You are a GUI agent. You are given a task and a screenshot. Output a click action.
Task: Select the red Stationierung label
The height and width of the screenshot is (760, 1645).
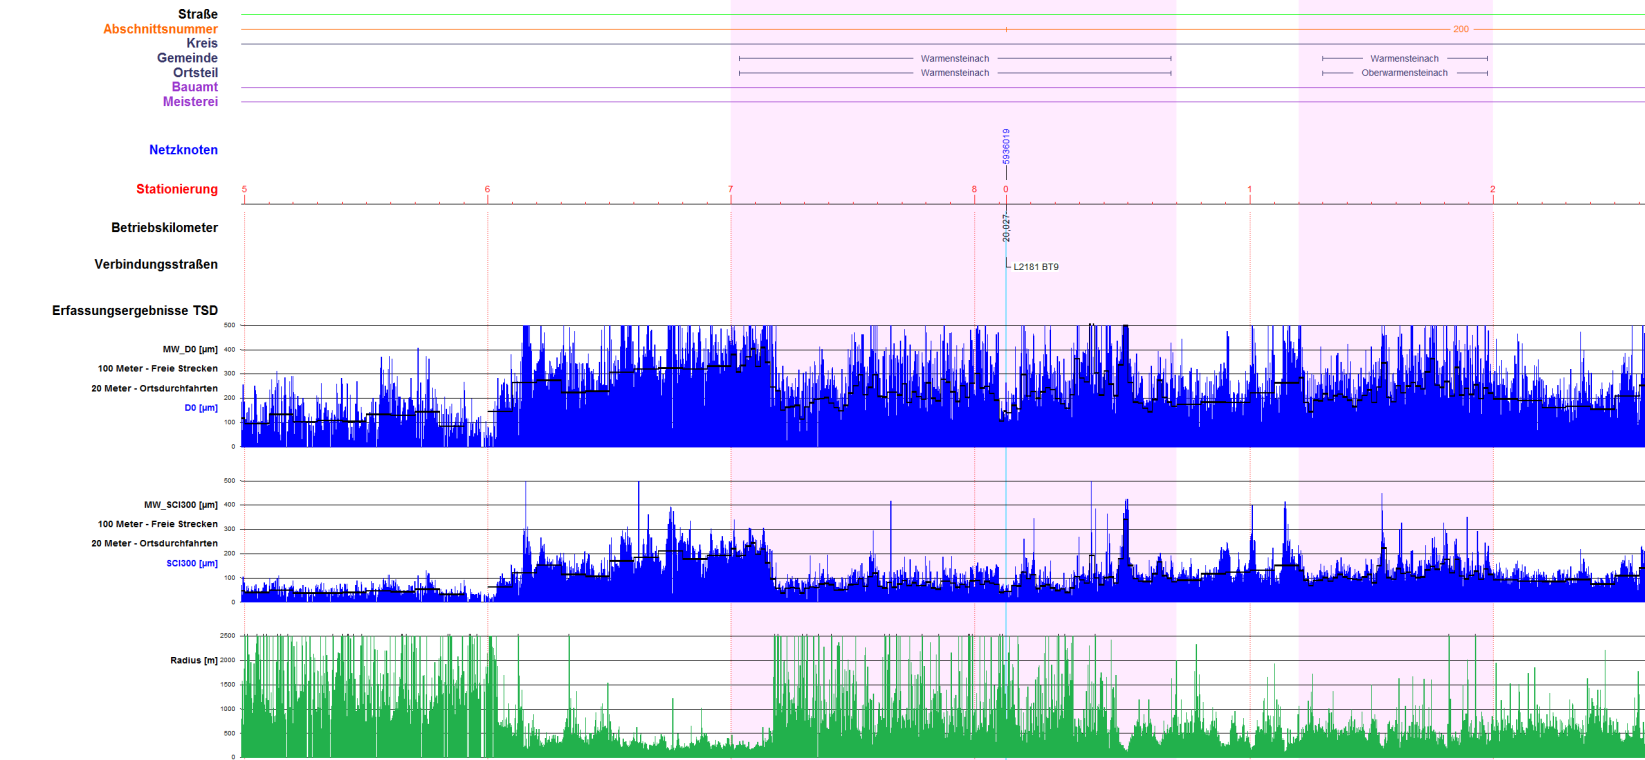click(177, 189)
